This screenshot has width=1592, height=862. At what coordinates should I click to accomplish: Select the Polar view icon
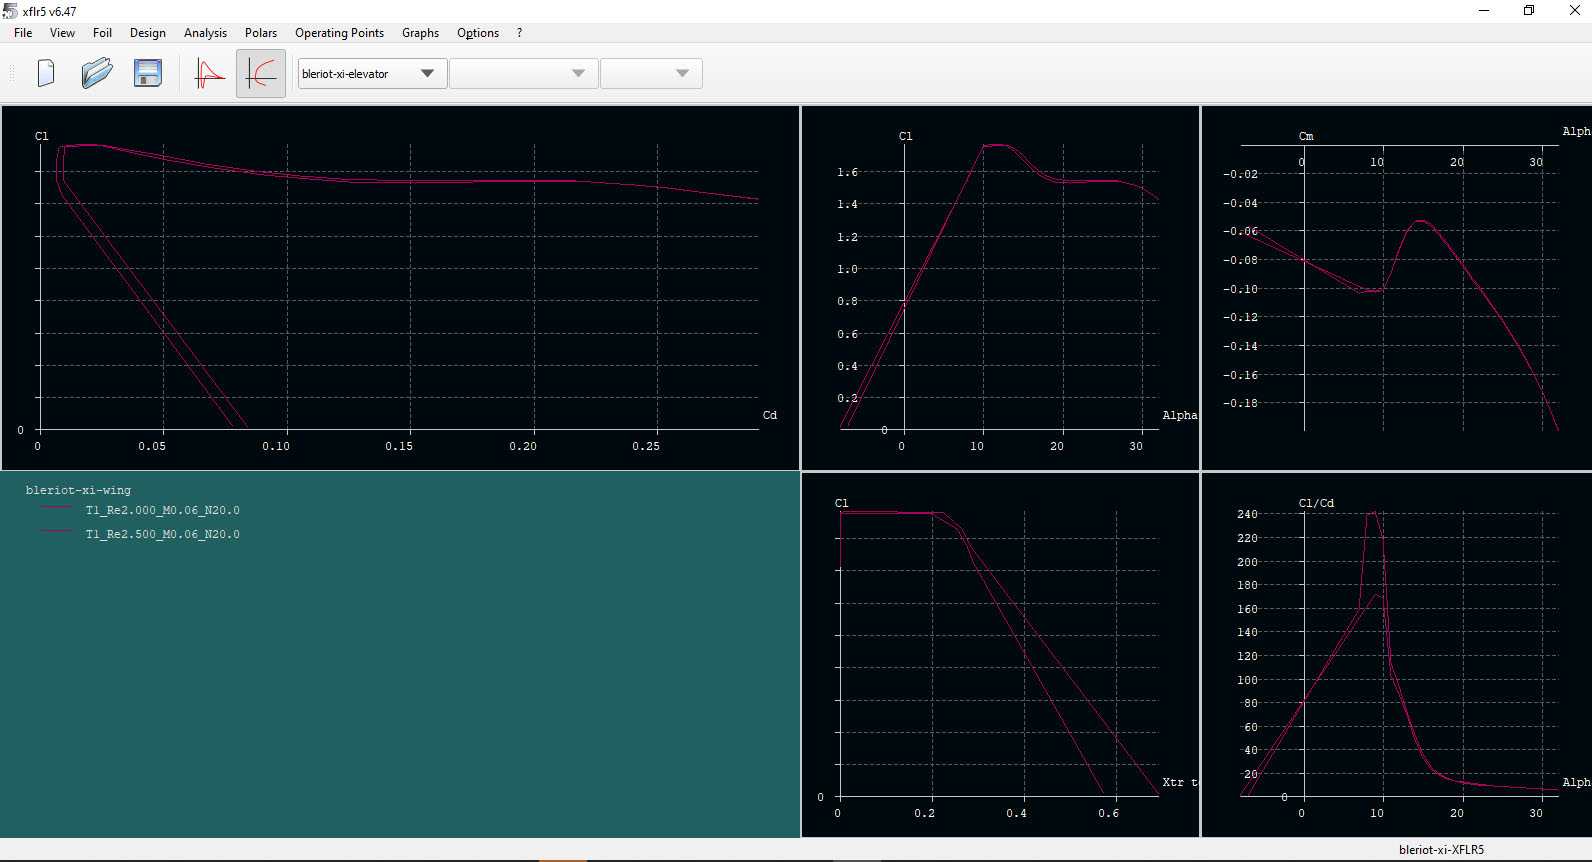[x=261, y=74]
